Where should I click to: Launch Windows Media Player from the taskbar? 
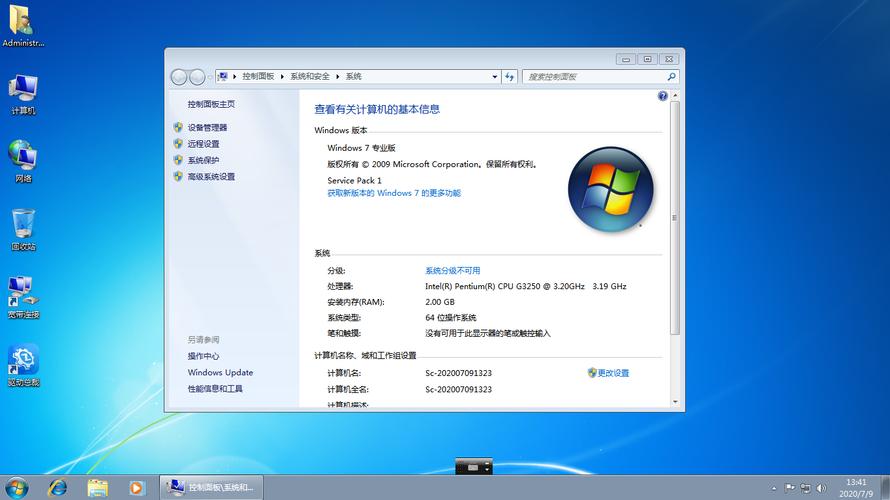(137, 488)
